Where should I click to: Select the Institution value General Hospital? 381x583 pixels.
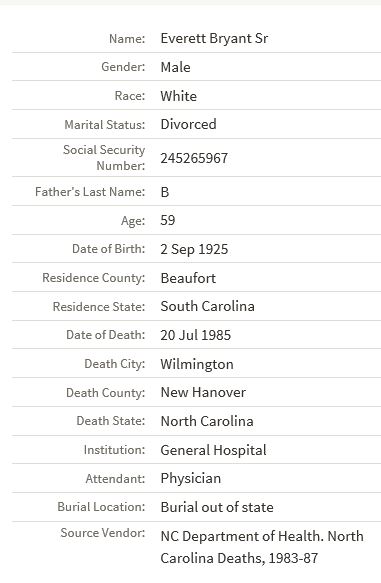pyautogui.click(x=213, y=450)
